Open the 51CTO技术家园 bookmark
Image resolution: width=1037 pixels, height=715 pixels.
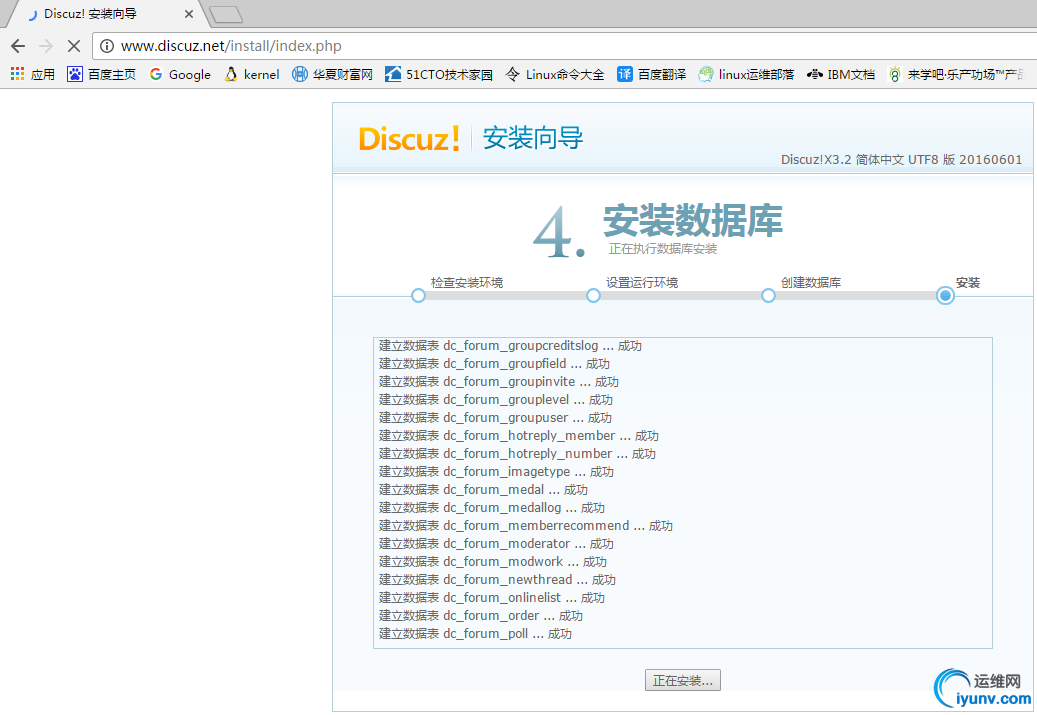click(439, 74)
